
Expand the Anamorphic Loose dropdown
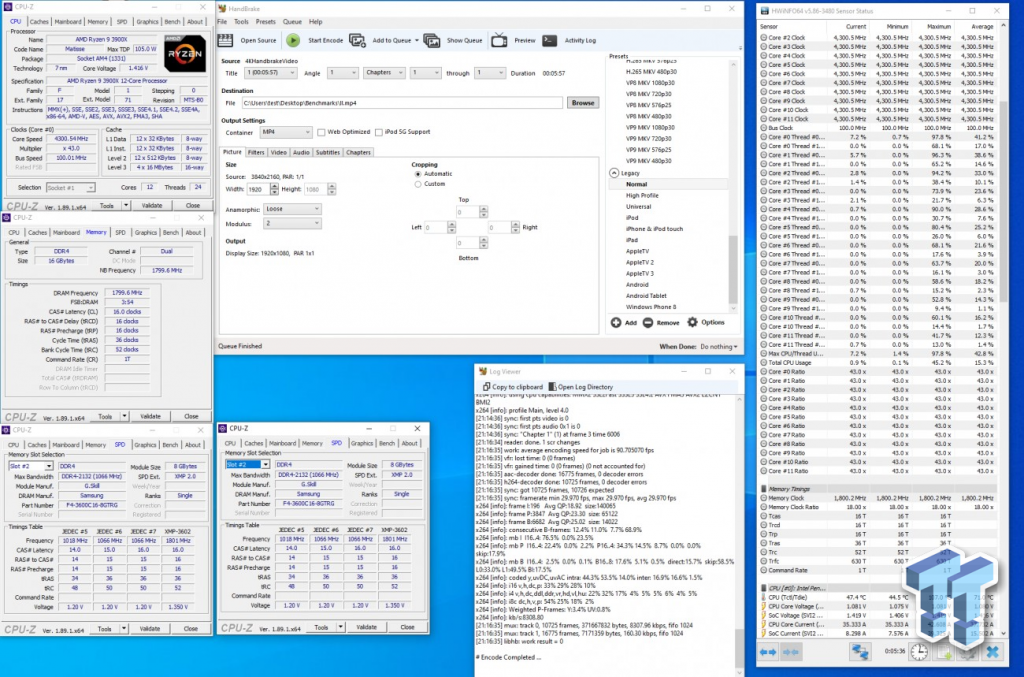[291, 209]
